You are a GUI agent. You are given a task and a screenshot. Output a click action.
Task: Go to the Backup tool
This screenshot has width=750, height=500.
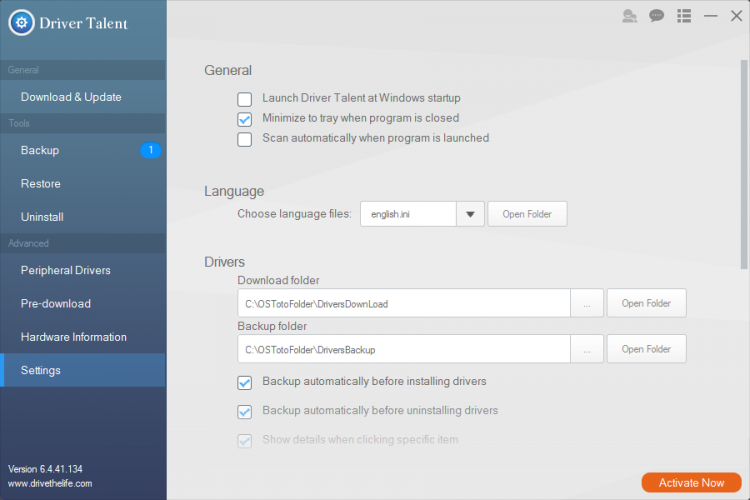(x=83, y=150)
